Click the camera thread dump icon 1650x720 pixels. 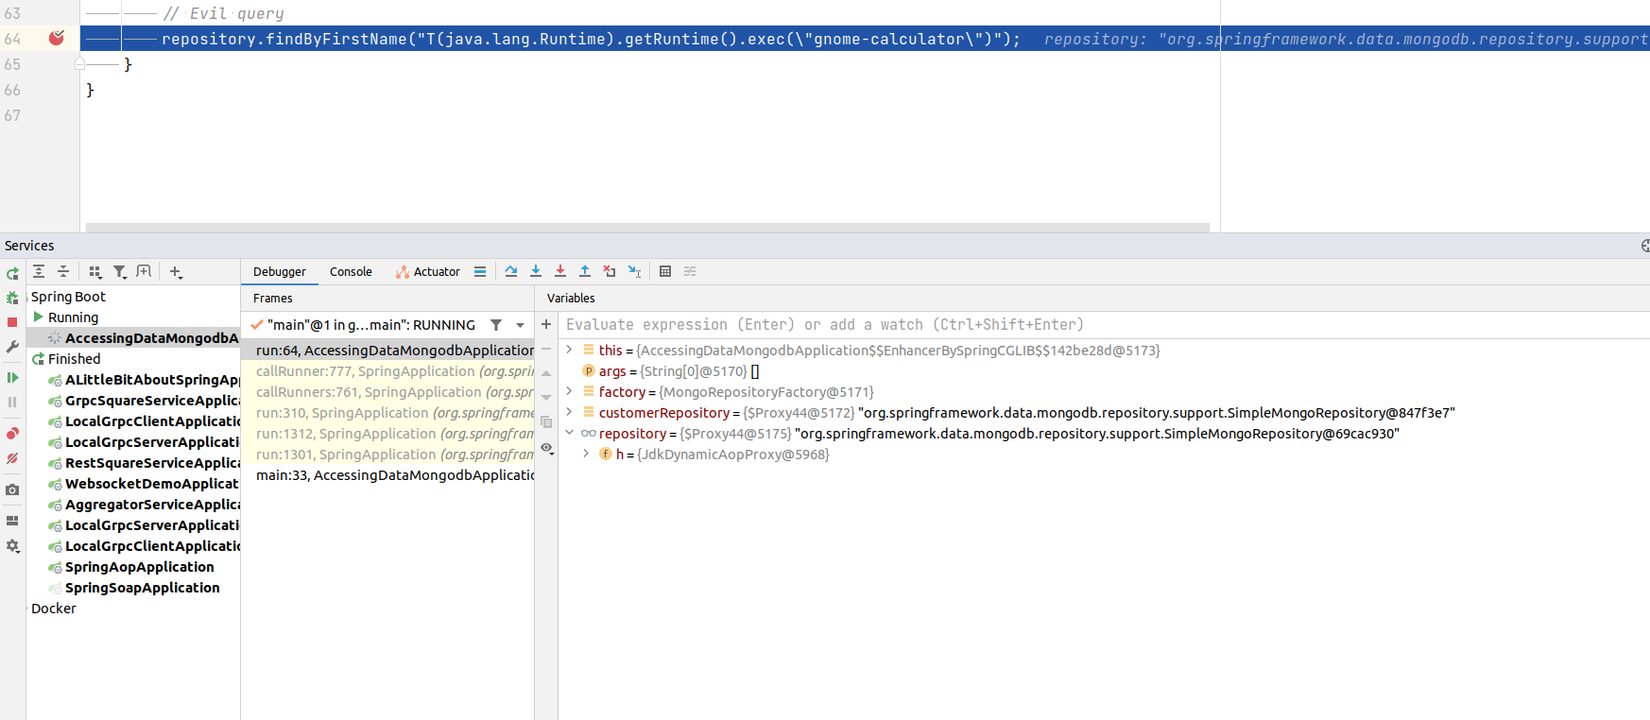pos(12,490)
